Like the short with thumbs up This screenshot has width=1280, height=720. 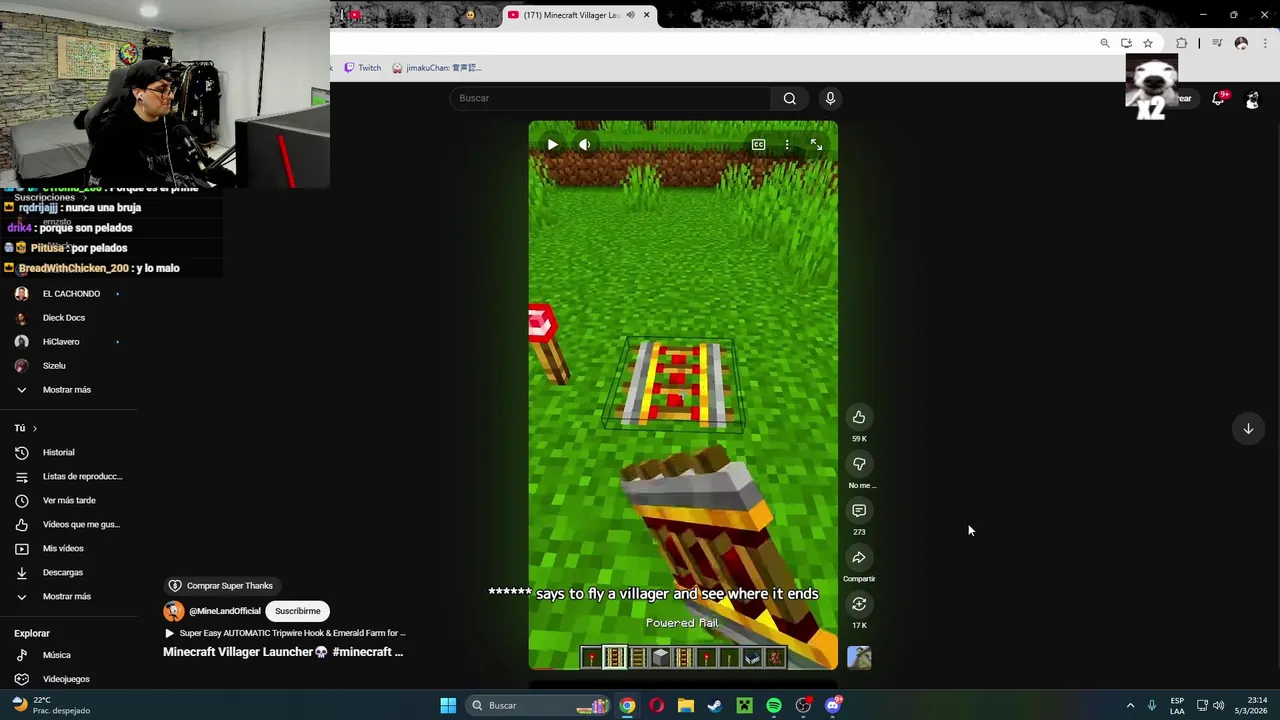point(859,417)
